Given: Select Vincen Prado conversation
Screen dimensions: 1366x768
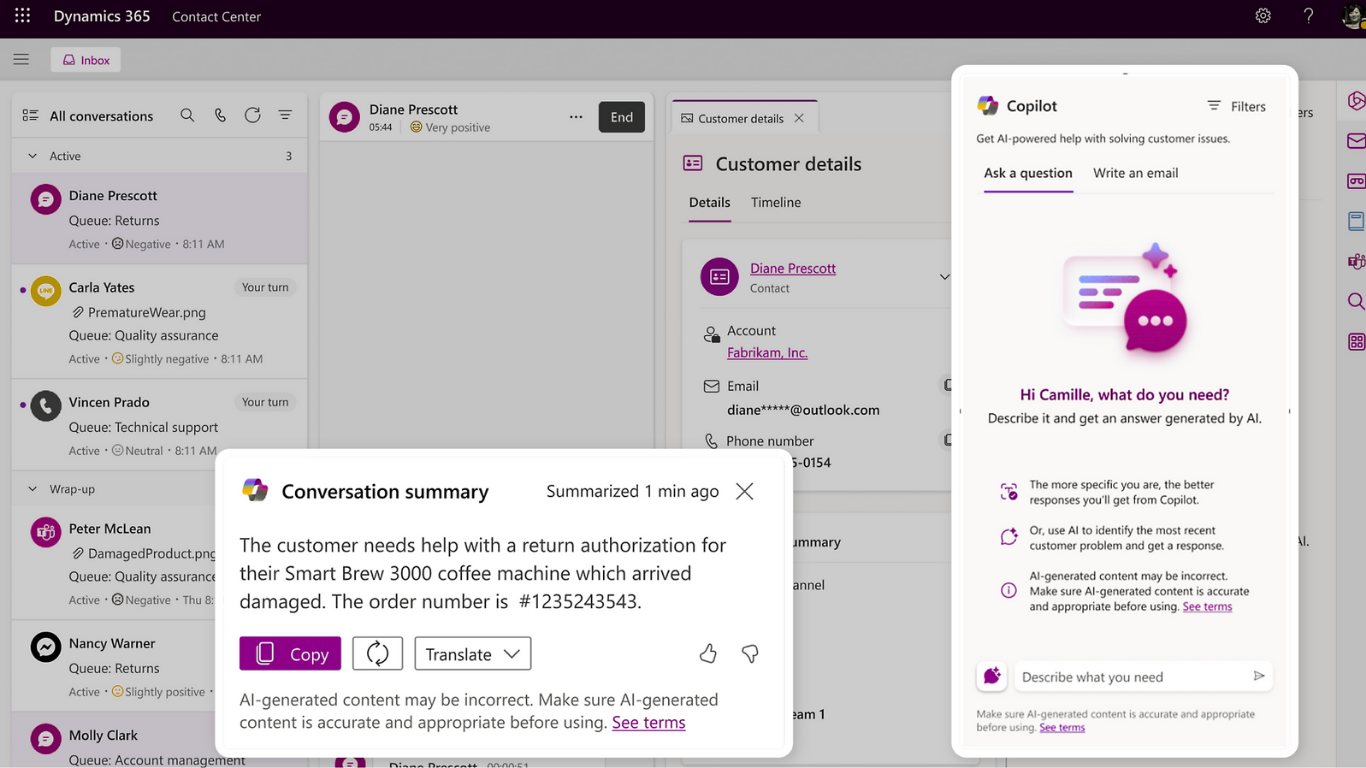Looking at the screenshot, I should (x=160, y=425).
